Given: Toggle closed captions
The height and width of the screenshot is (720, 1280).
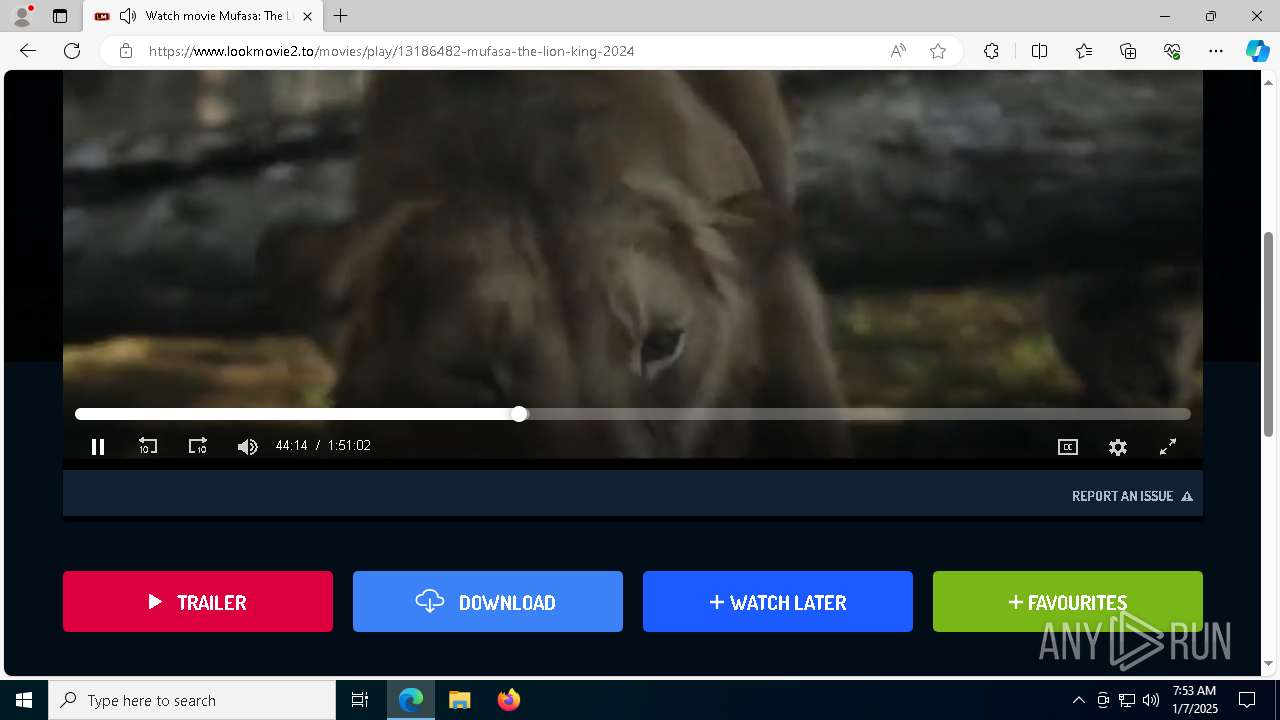Looking at the screenshot, I should (x=1068, y=447).
